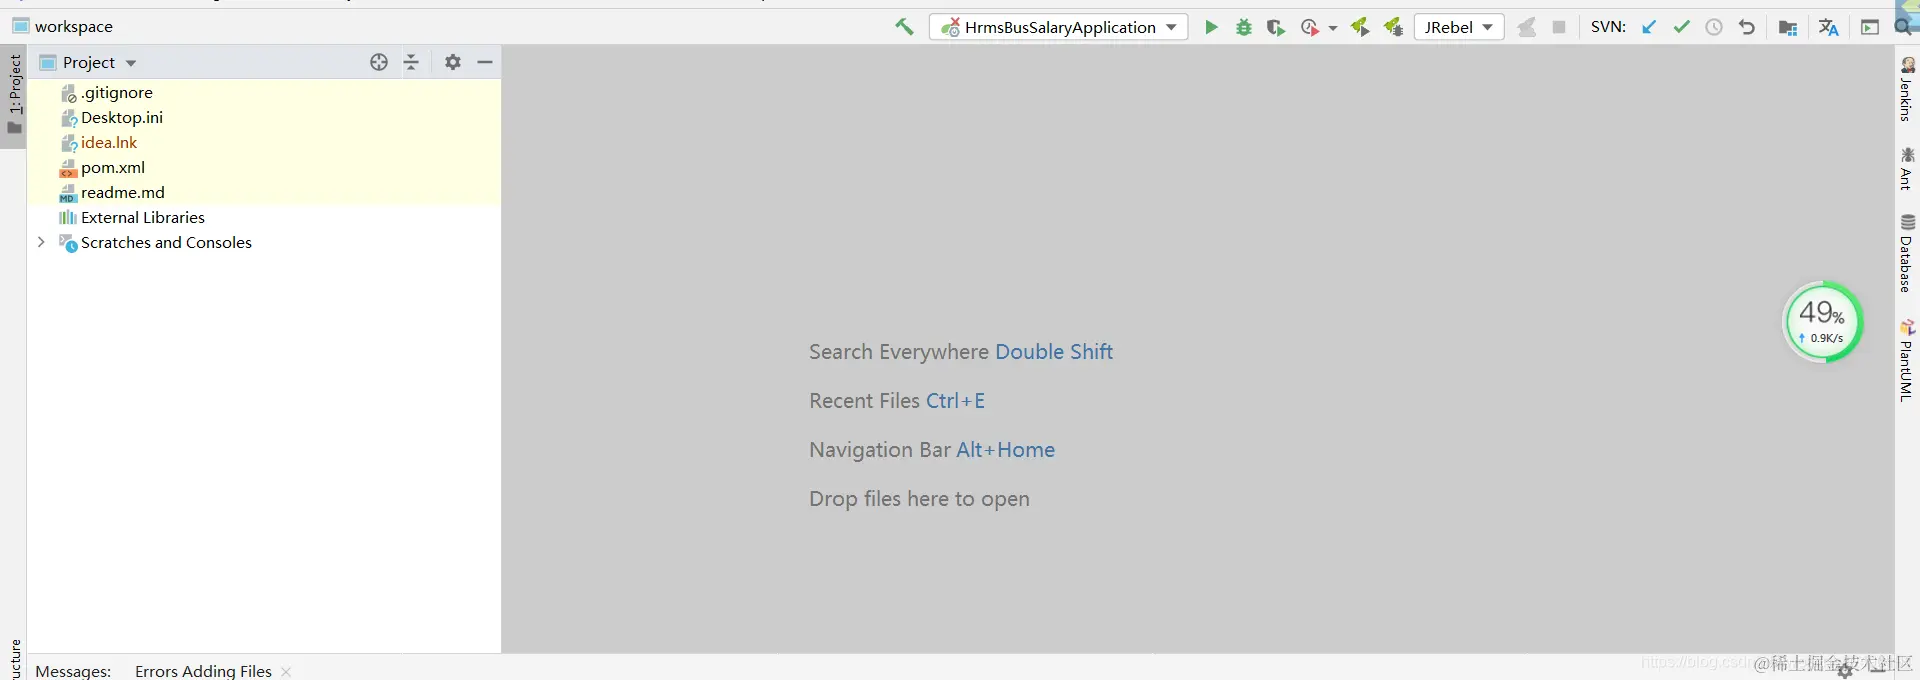
Task: Click the Messages label at bottom
Action: 73,671
